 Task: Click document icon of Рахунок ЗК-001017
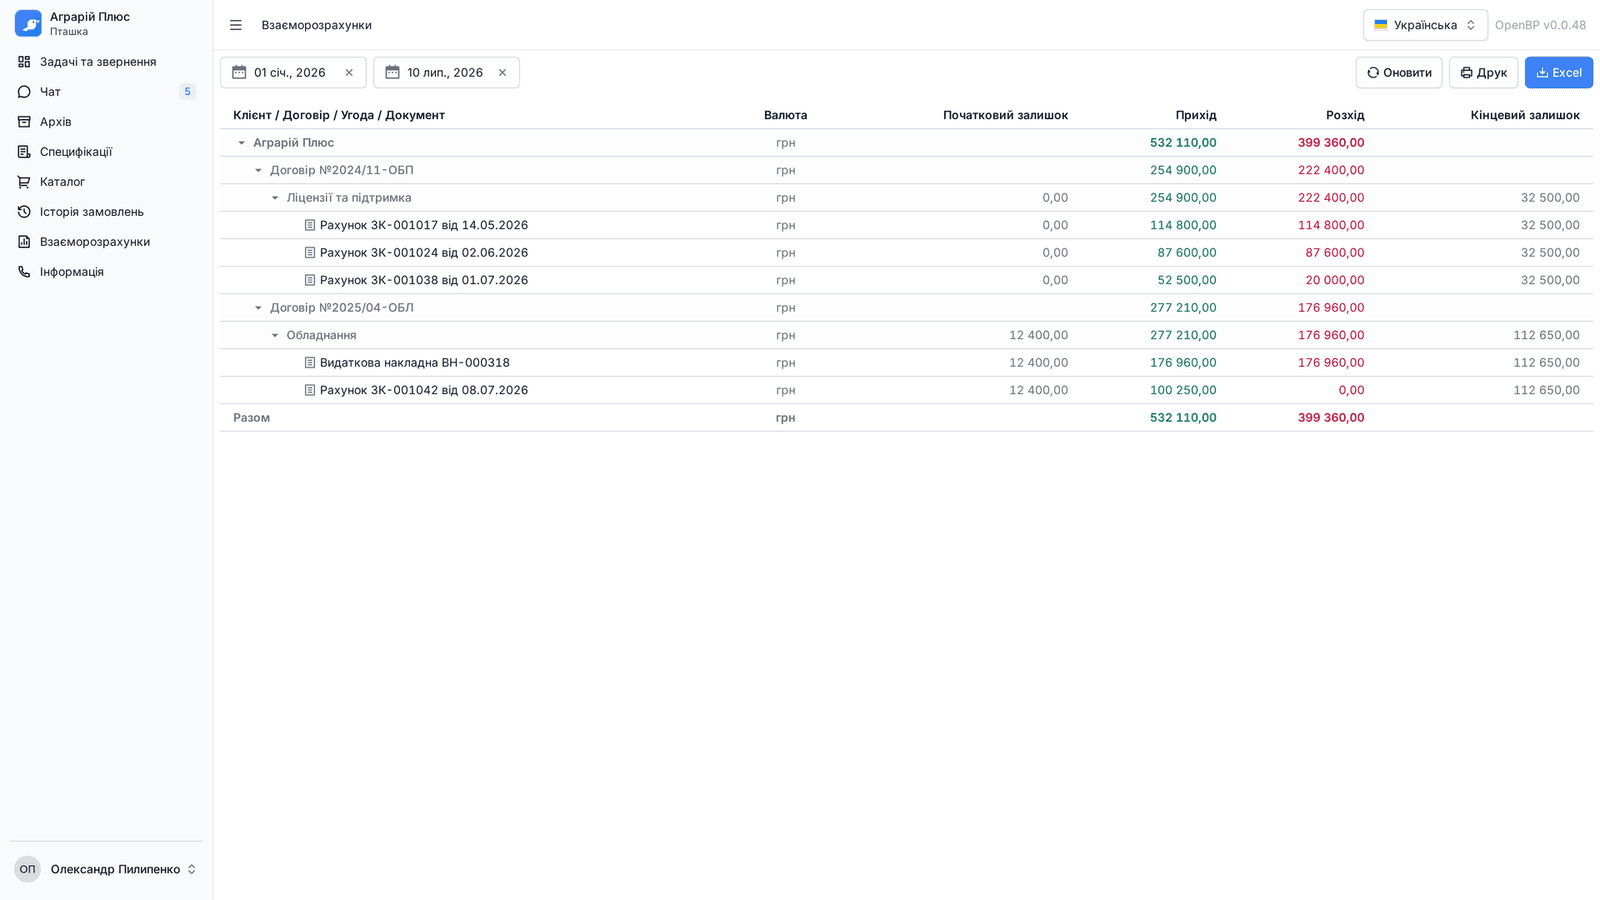pyautogui.click(x=310, y=225)
